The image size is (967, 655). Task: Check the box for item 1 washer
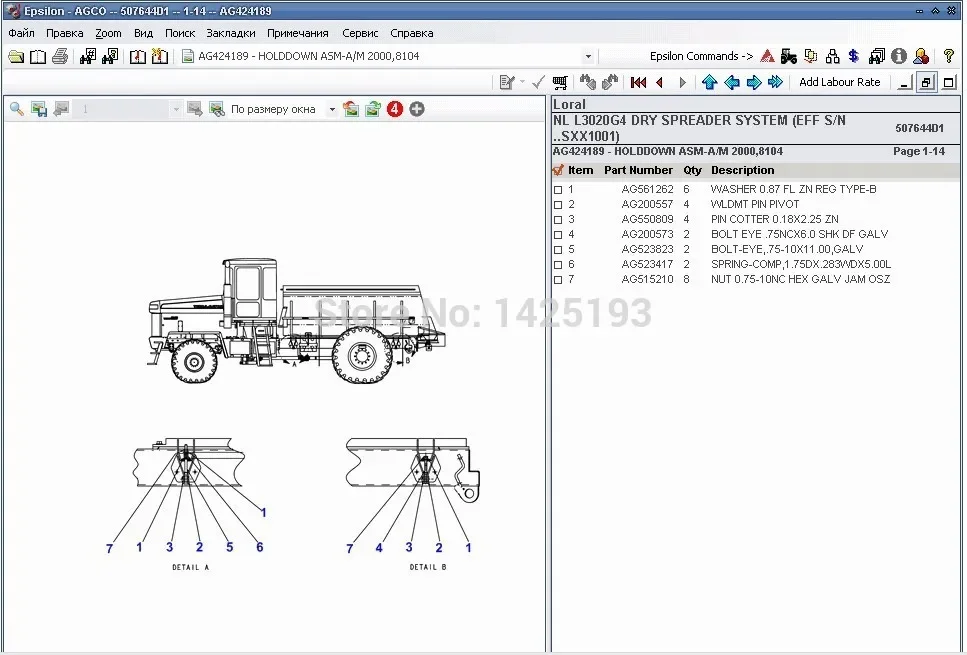558,190
